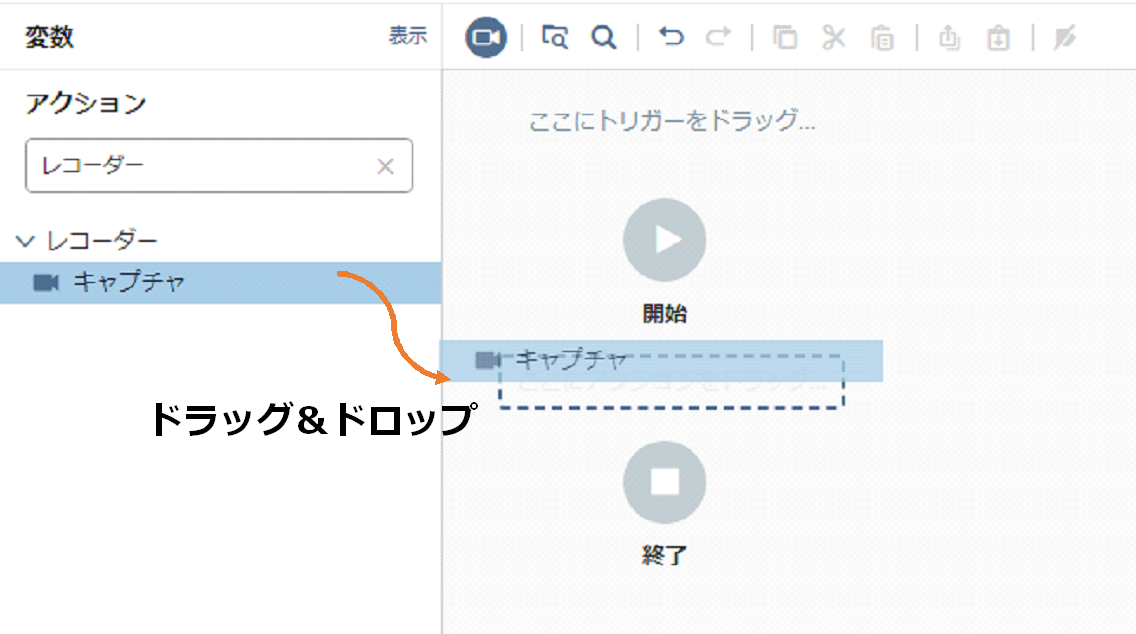Open the 変数 panel header
This screenshot has height=634, width=1136.
click(49, 37)
